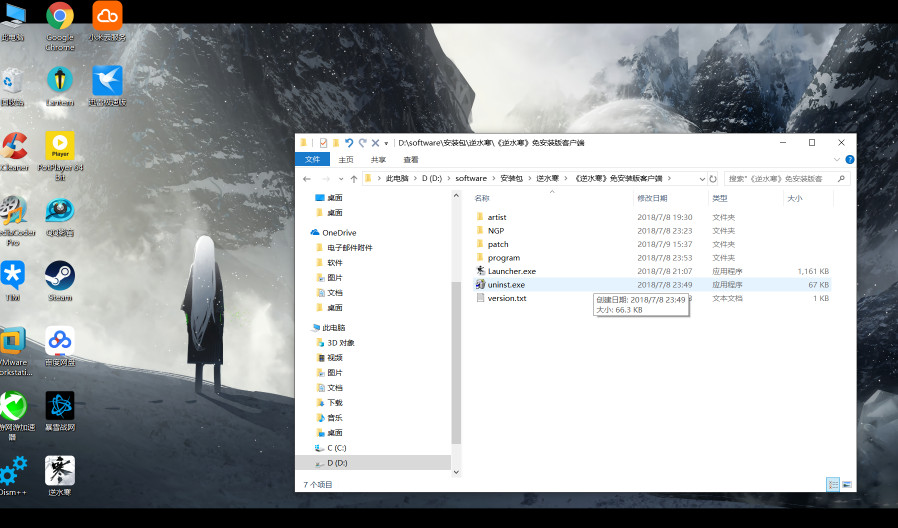The width and height of the screenshot is (898, 528).
Task: Expand the ribbon with the chevron
Action: click(837, 160)
